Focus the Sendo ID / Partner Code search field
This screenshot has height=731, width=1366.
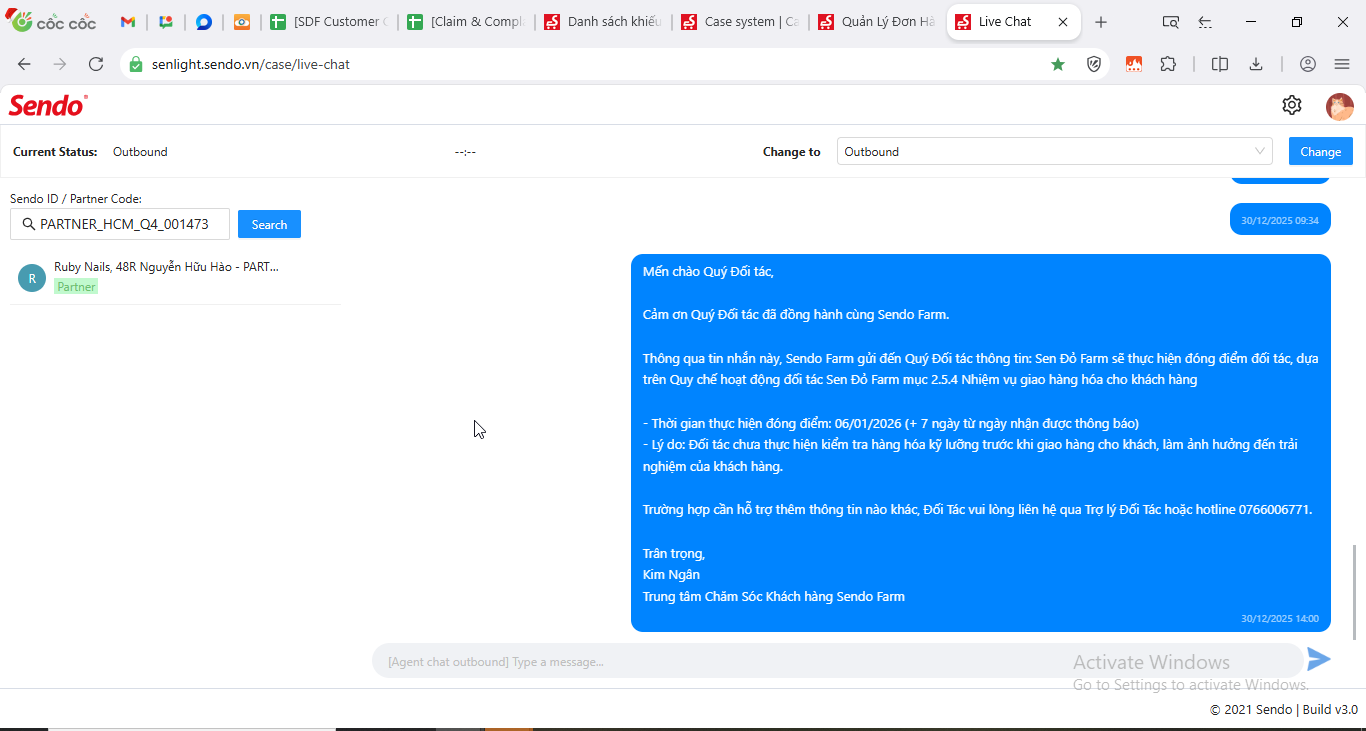[x=120, y=224]
